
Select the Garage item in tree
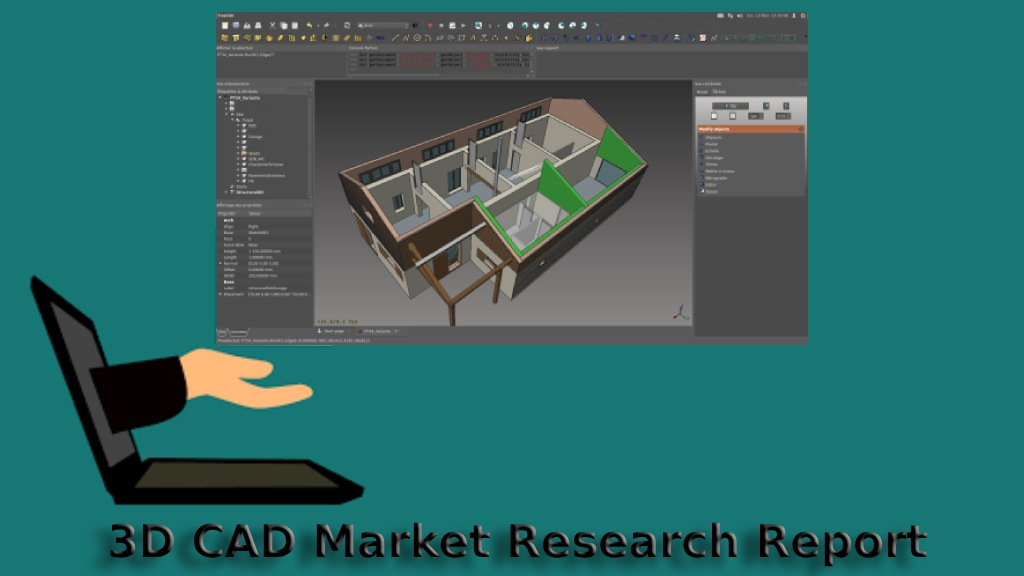click(x=255, y=136)
